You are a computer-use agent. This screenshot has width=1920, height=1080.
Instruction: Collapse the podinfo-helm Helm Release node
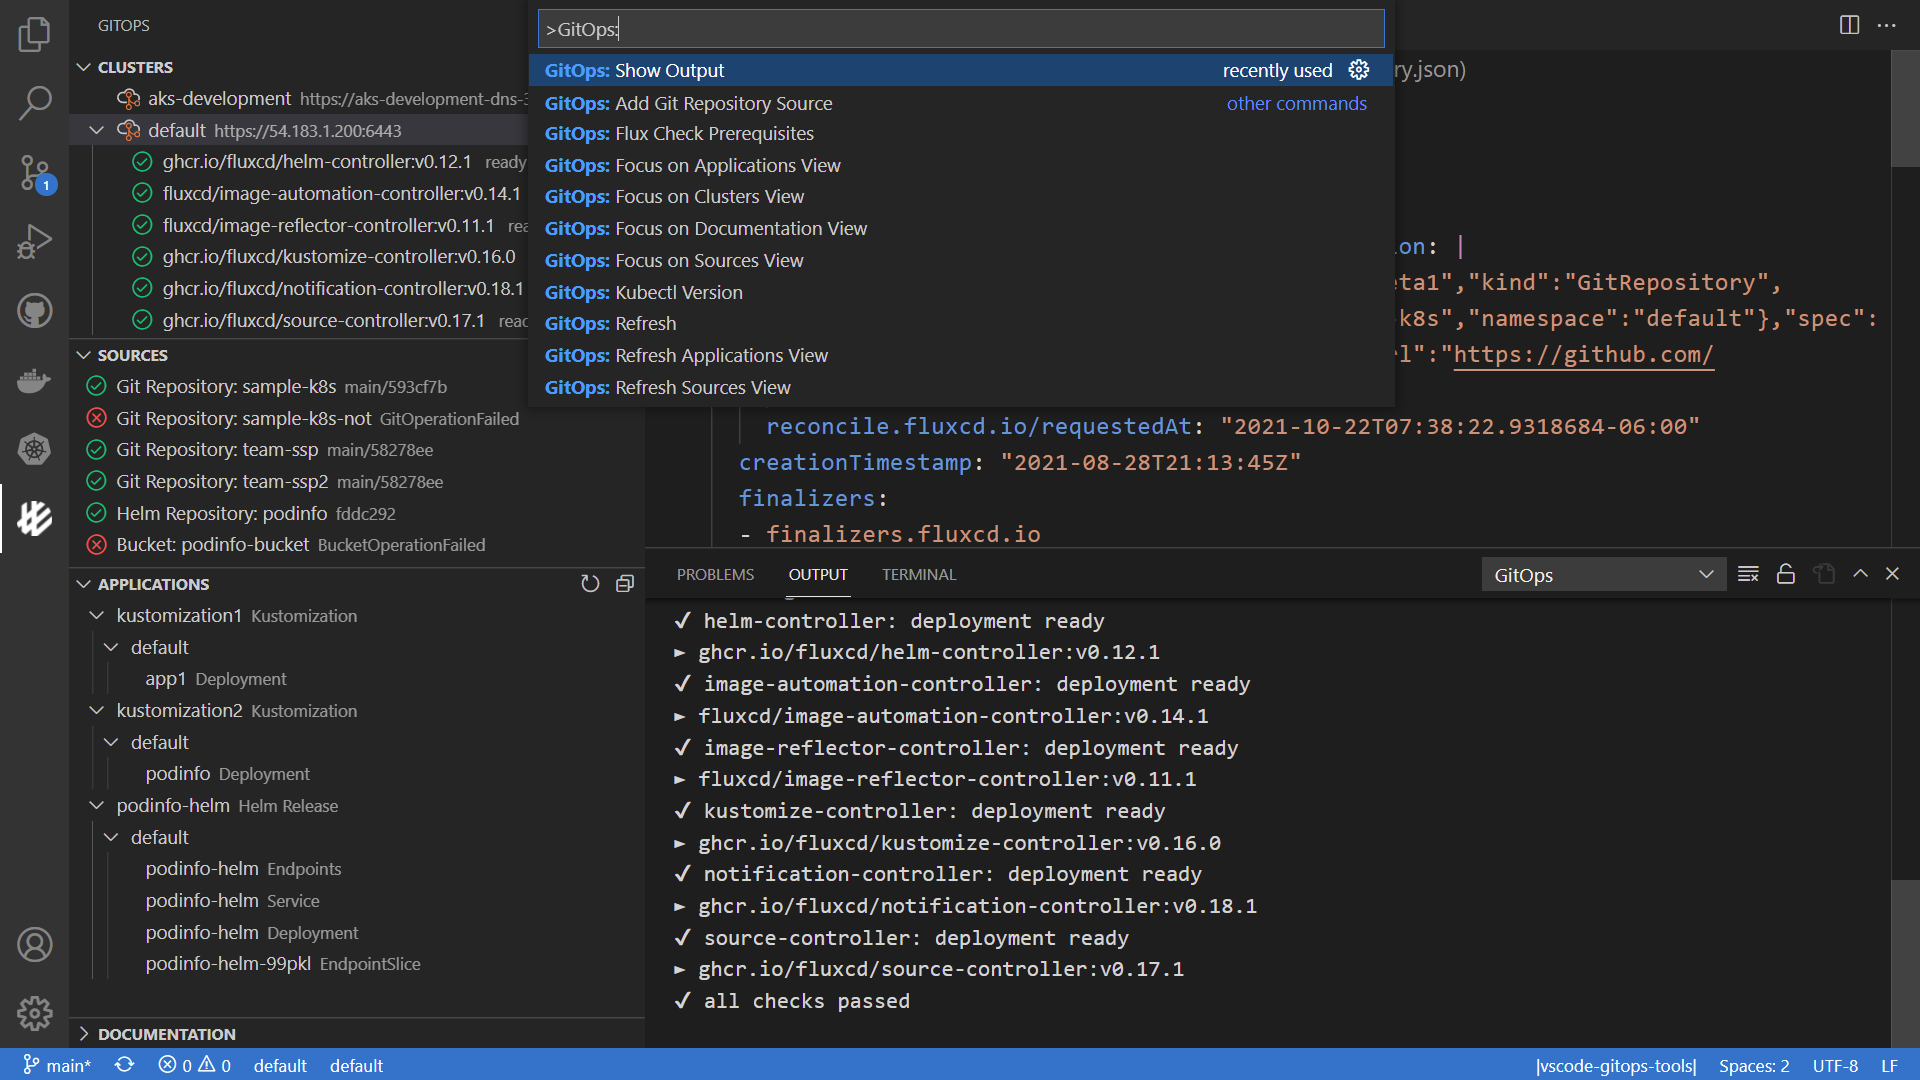pyautogui.click(x=99, y=806)
